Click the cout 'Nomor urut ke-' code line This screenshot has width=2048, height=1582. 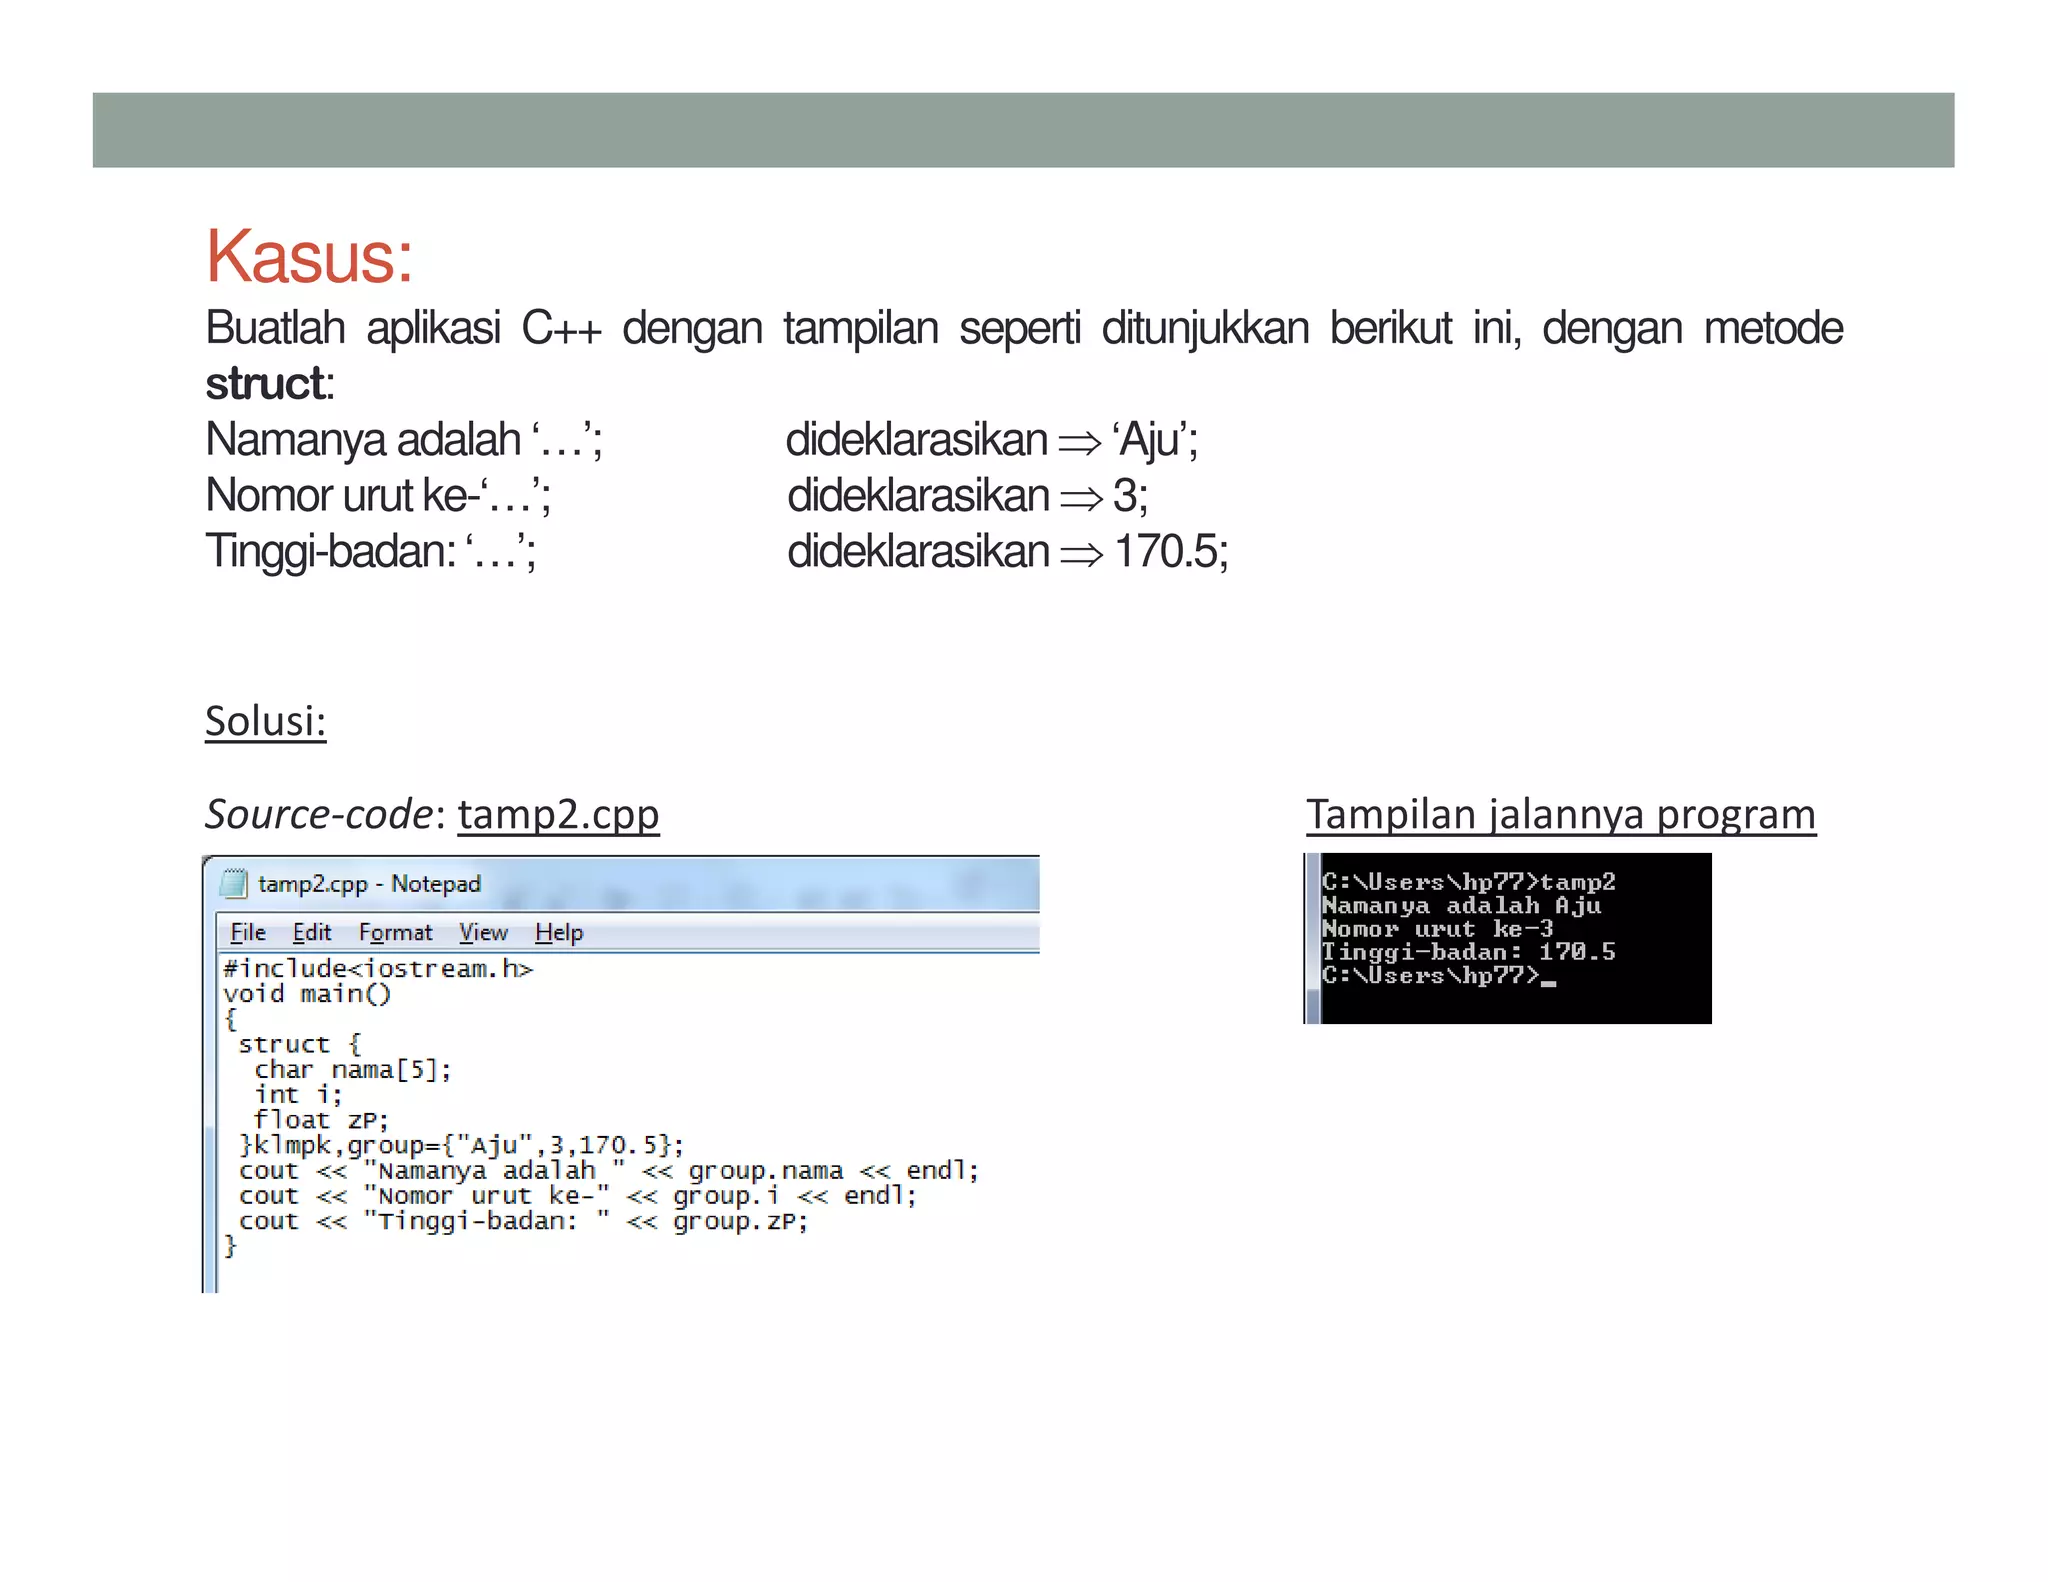tap(578, 1196)
